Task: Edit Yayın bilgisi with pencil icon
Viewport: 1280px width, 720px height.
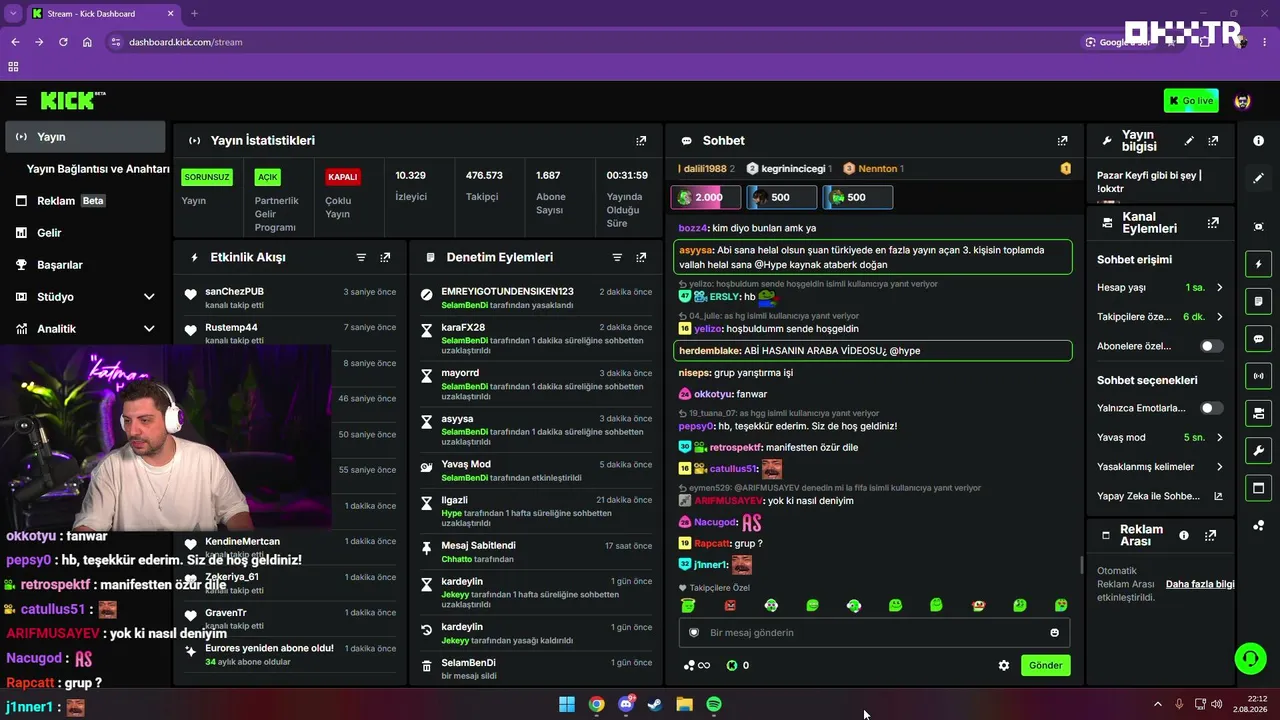Action: coord(1189,141)
